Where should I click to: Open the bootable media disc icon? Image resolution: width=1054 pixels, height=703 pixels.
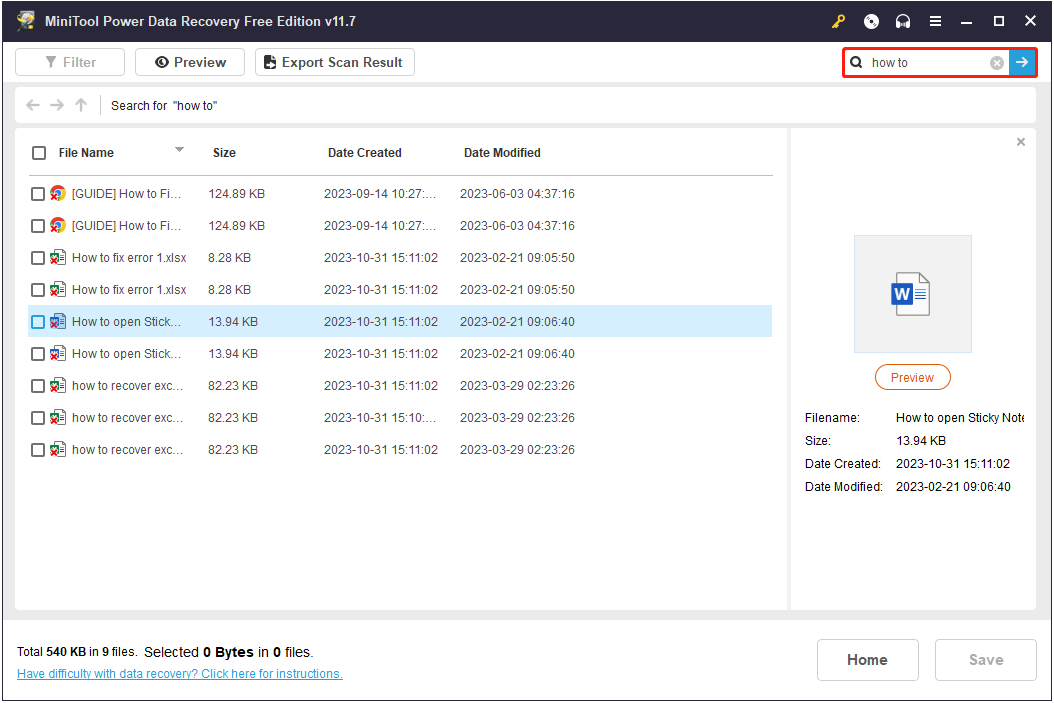pos(871,21)
